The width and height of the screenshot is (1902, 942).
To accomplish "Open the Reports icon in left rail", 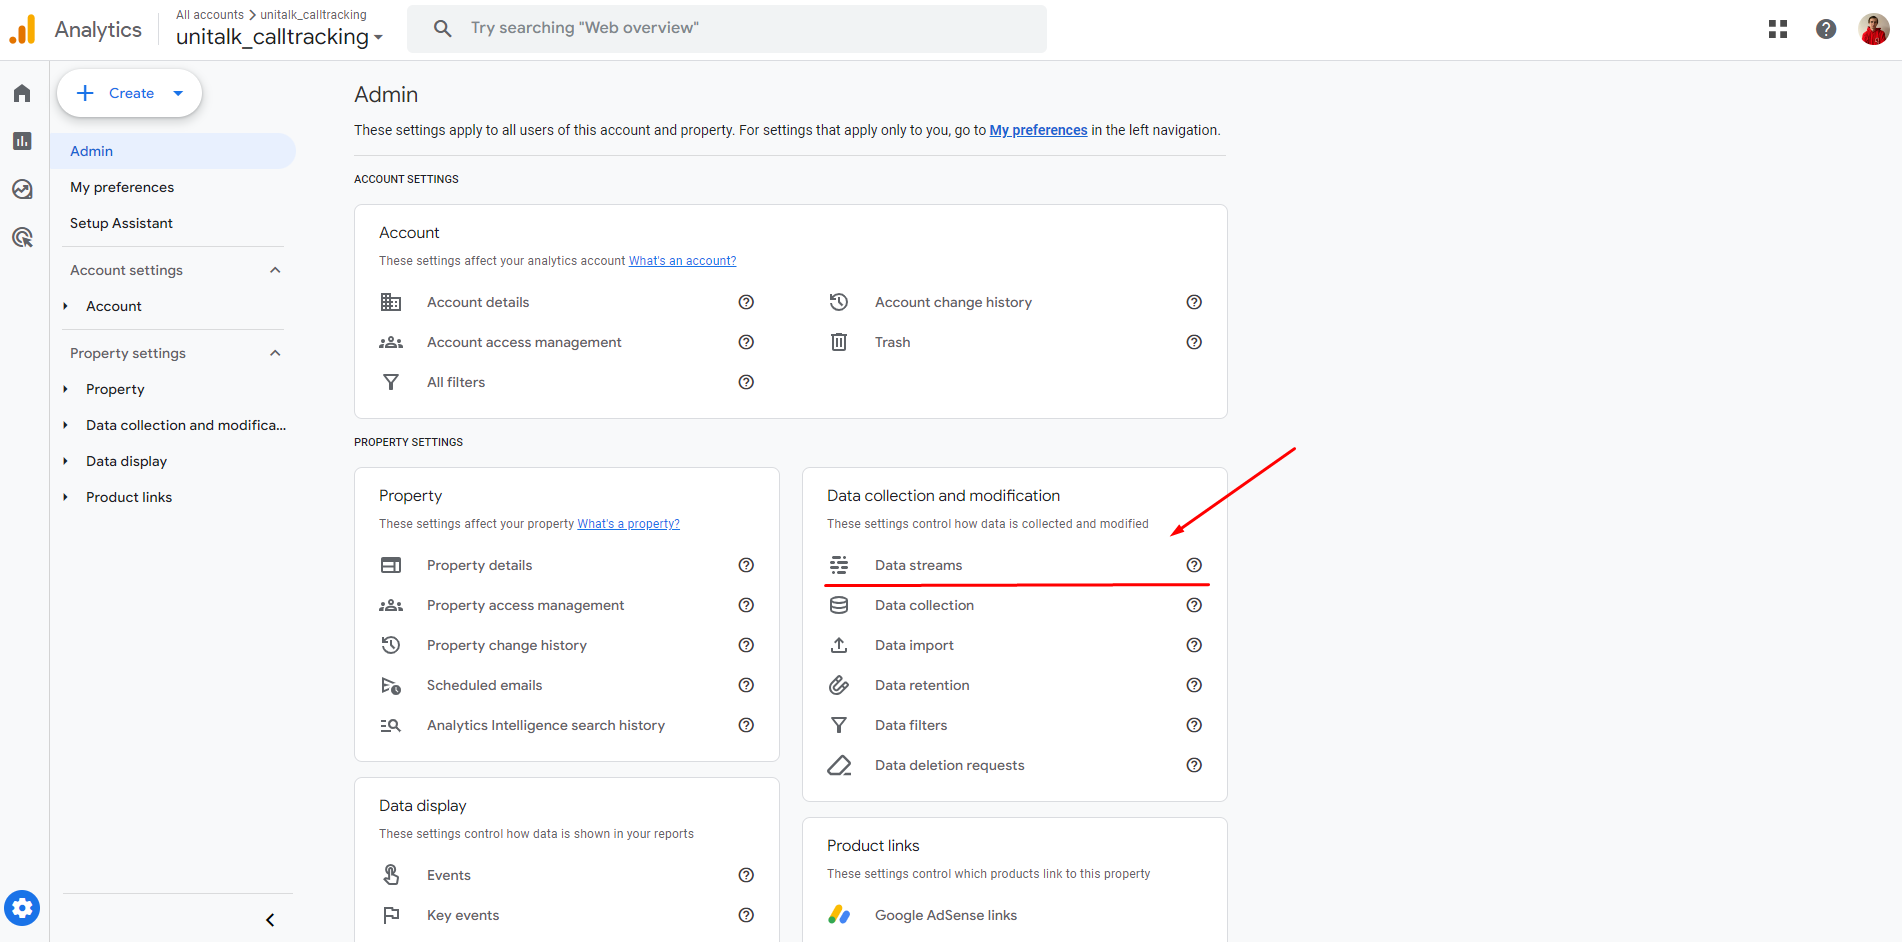I will (22, 141).
